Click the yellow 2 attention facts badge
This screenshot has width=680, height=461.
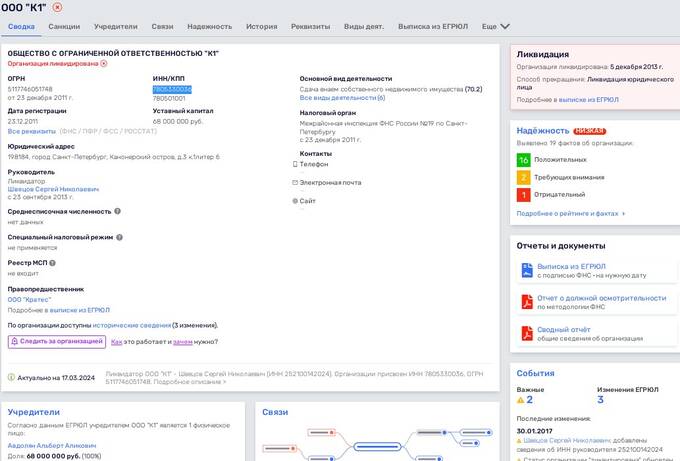(523, 177)
